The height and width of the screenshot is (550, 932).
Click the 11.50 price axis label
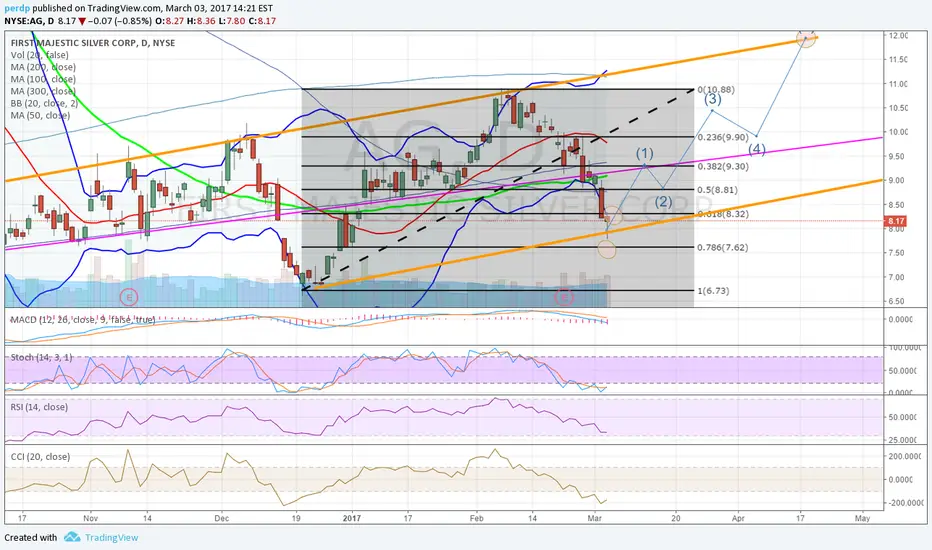click(x=898, y=59)
